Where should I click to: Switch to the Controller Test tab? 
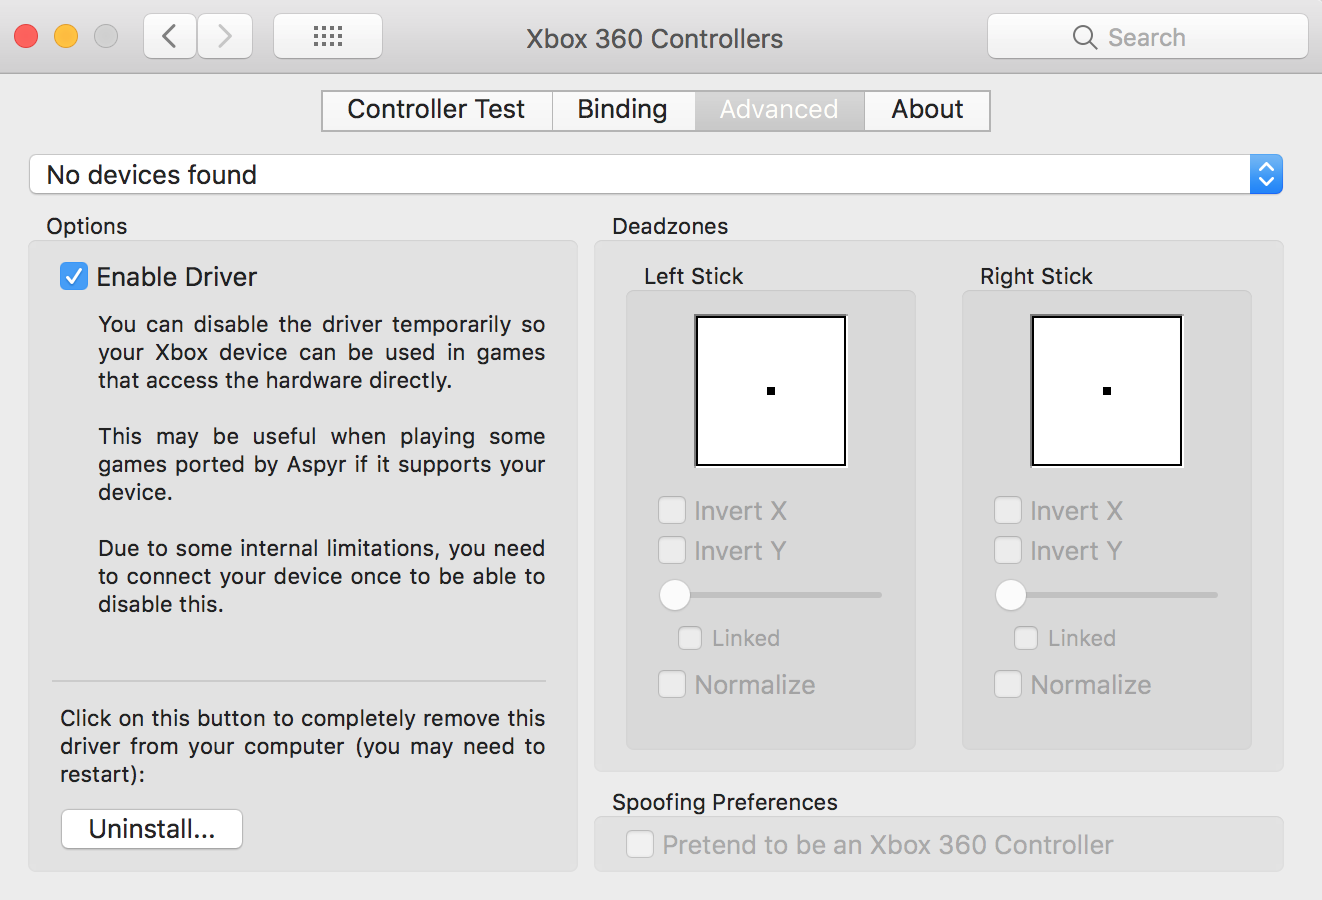tap(436, 109)
